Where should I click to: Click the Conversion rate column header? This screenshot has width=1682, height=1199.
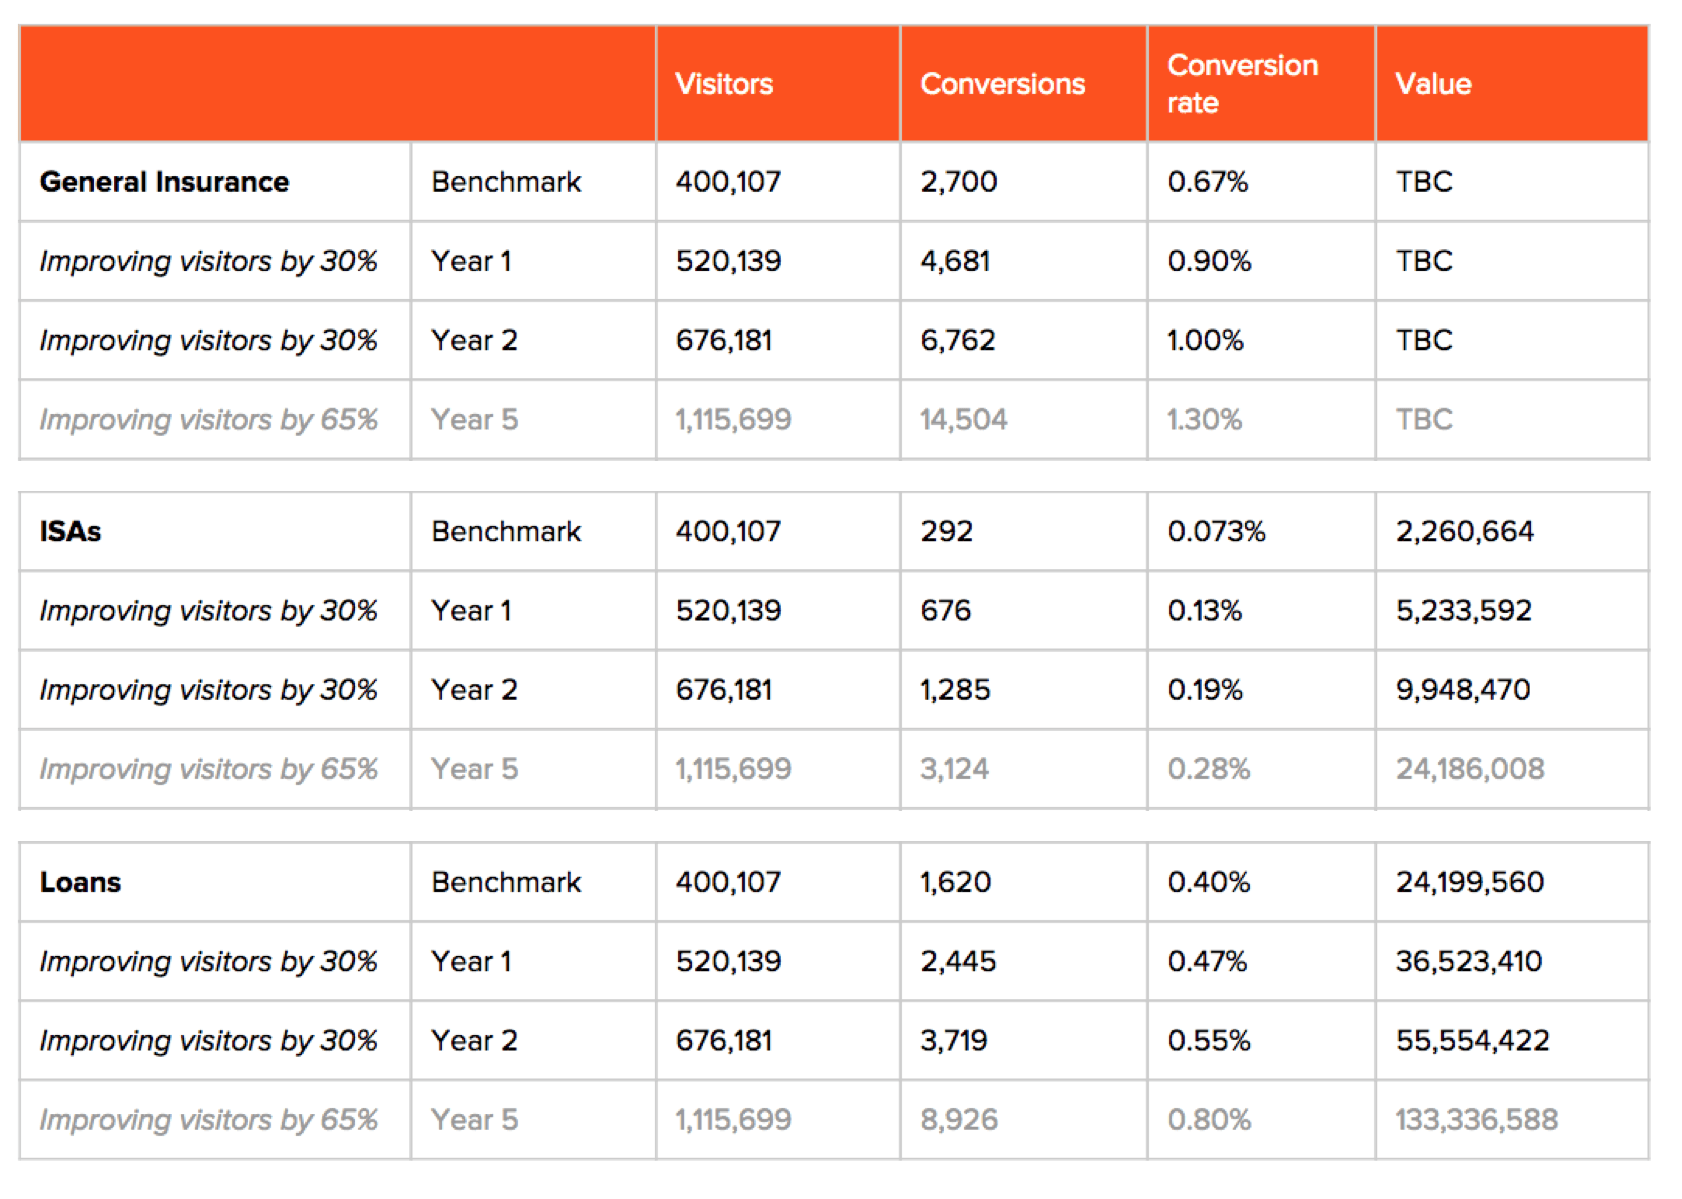coord(1242,84)
